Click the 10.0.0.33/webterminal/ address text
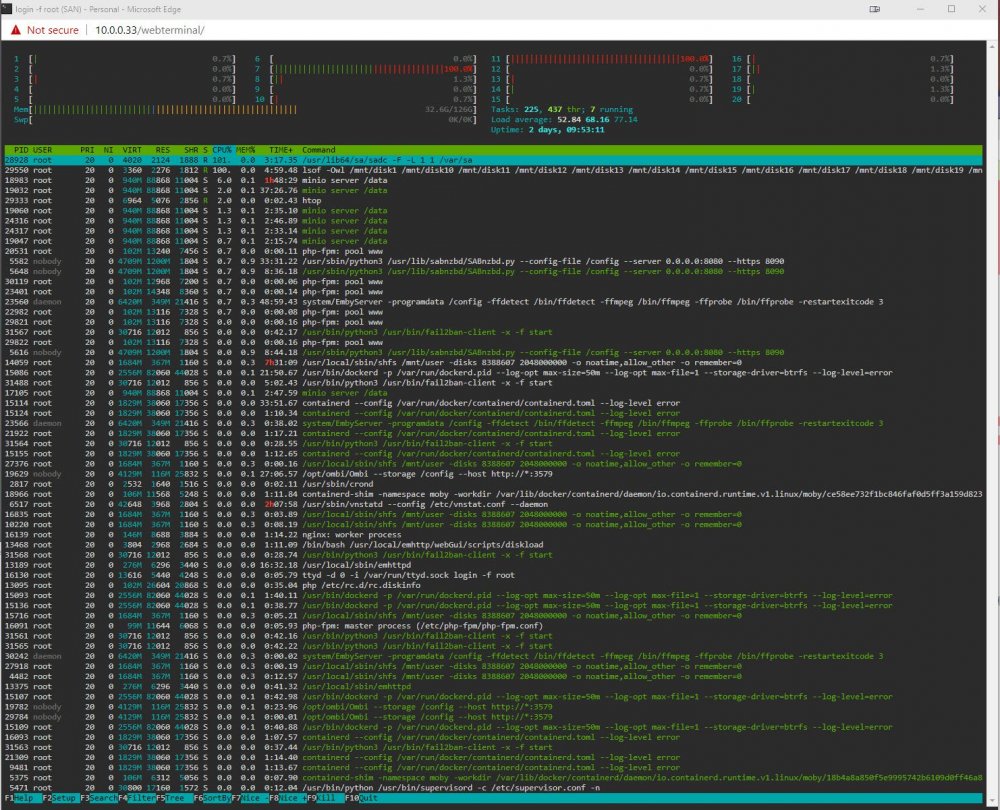1000x810 pixels. [150, 30]
